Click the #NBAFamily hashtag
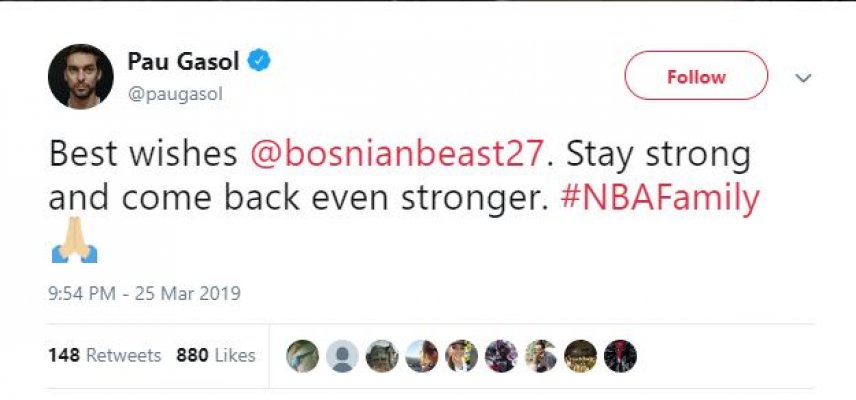856x400 pixels. [x=658, y=198]
